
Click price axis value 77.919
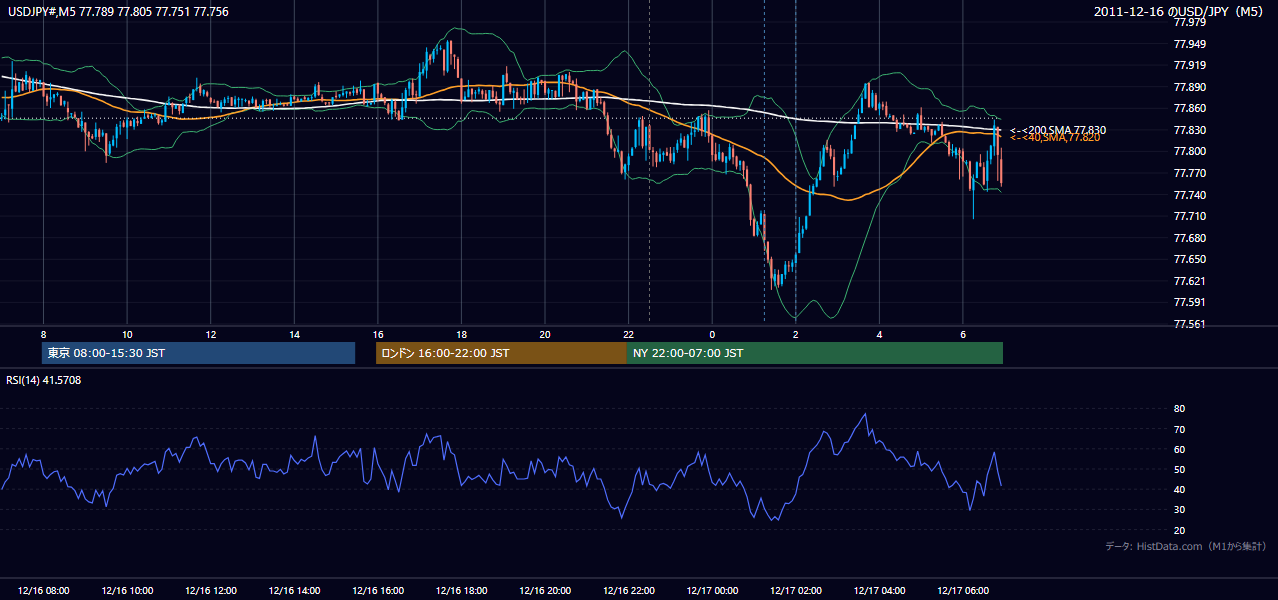point(1190,65)
